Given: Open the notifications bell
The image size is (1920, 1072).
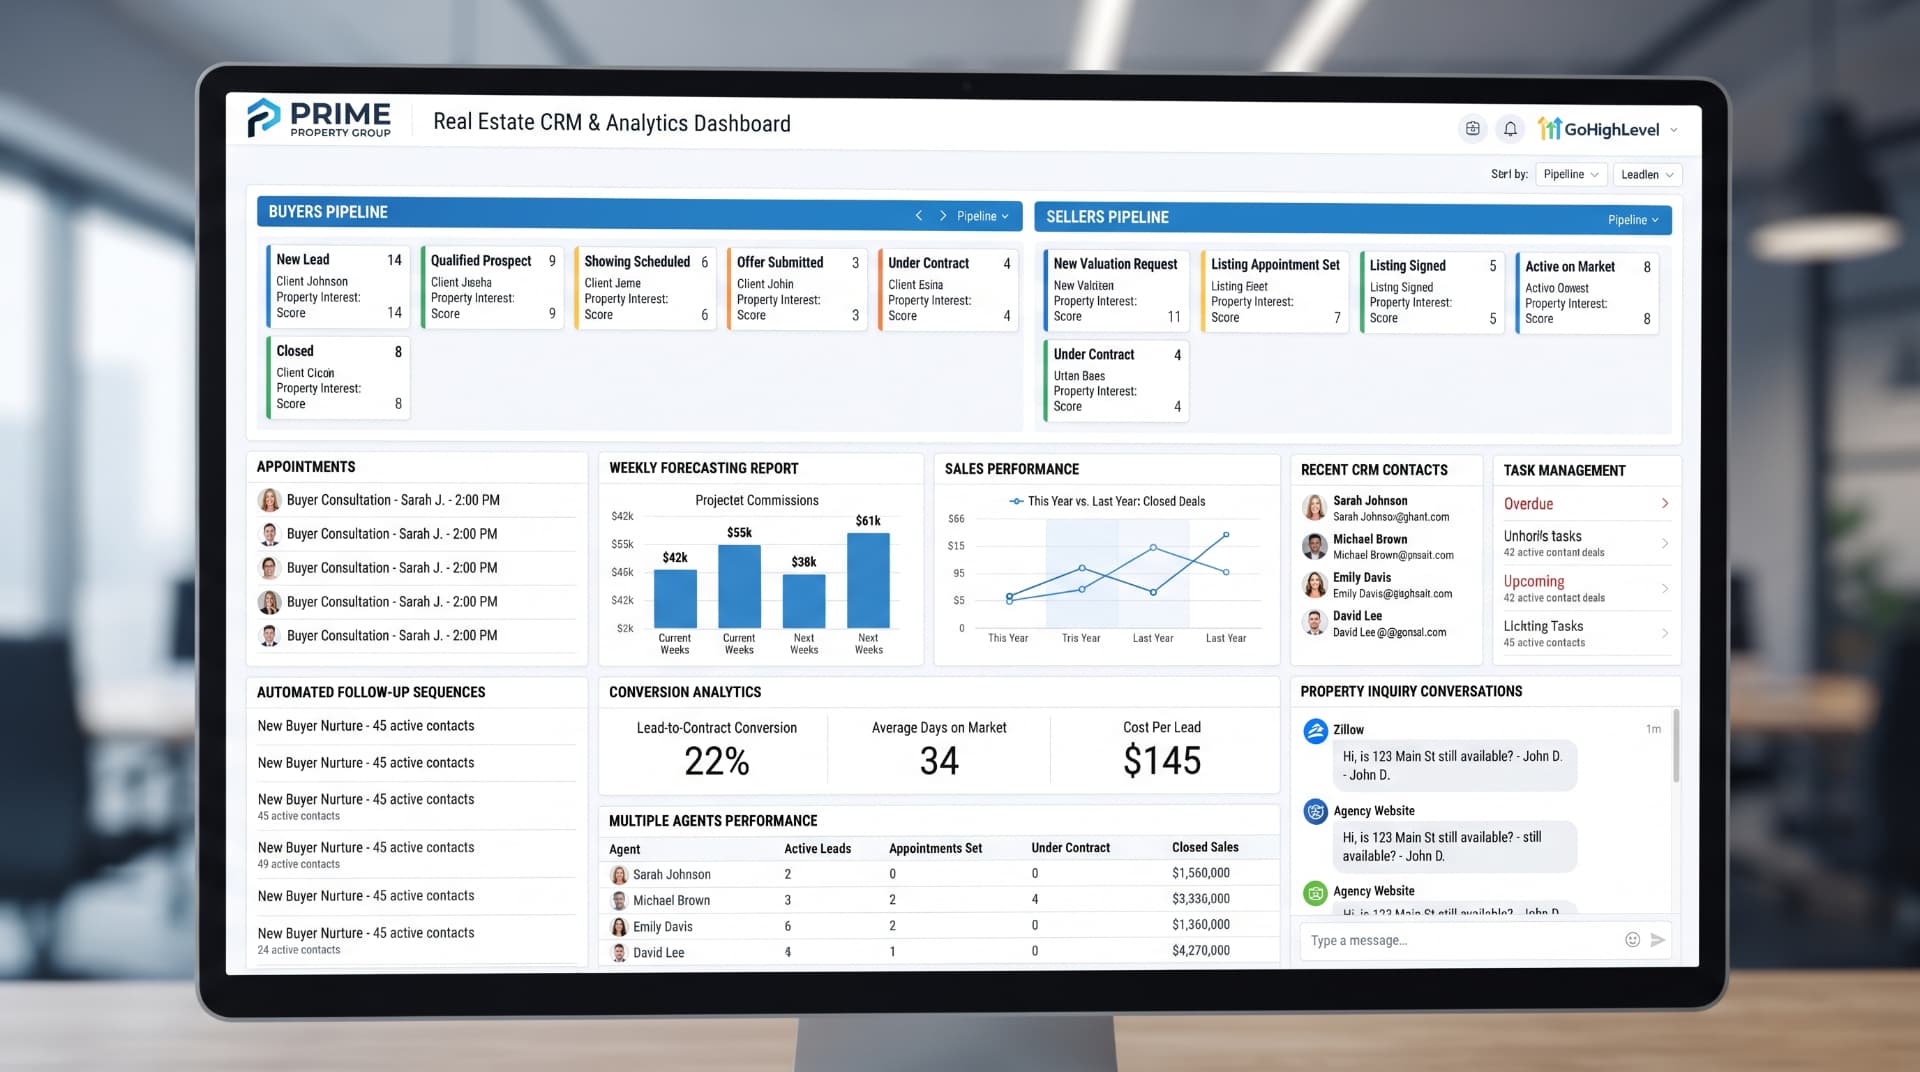Looking at the screenshot, I should point(1510,128).
